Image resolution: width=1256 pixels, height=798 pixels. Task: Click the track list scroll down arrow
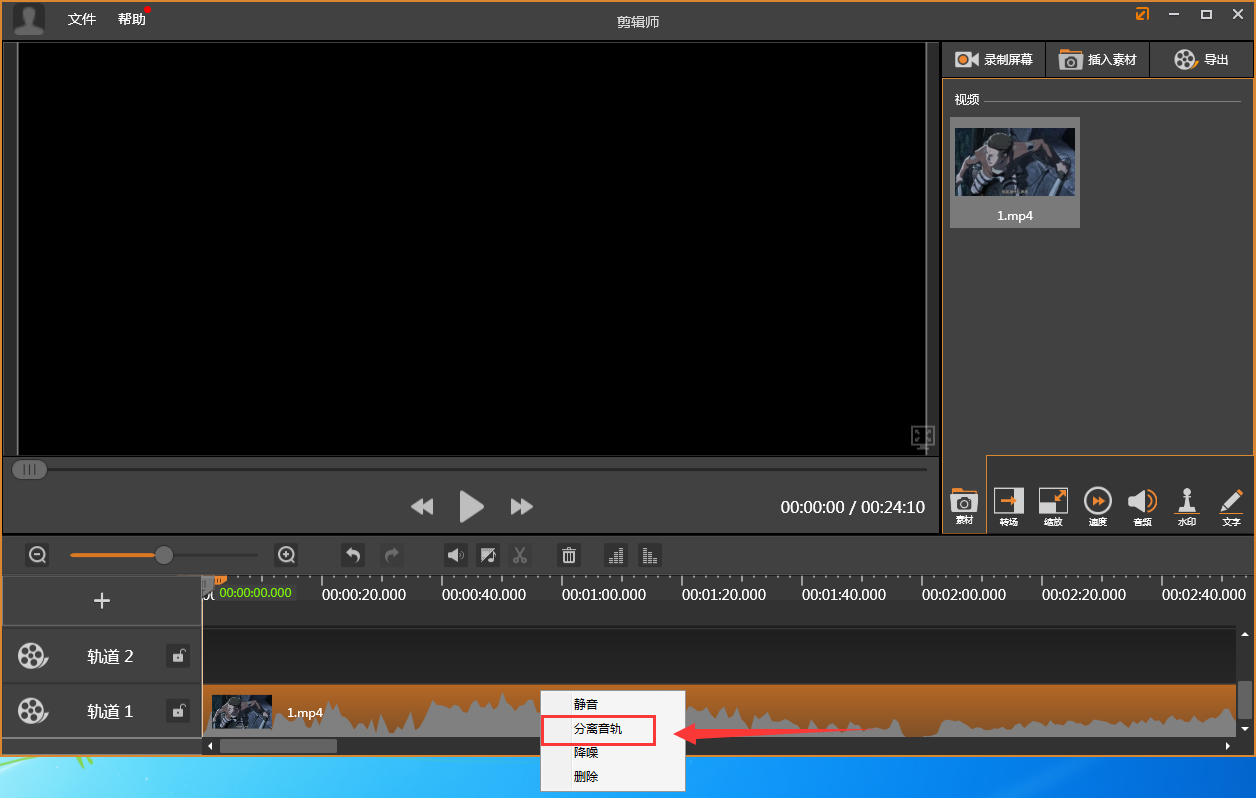click(1245, 729)
